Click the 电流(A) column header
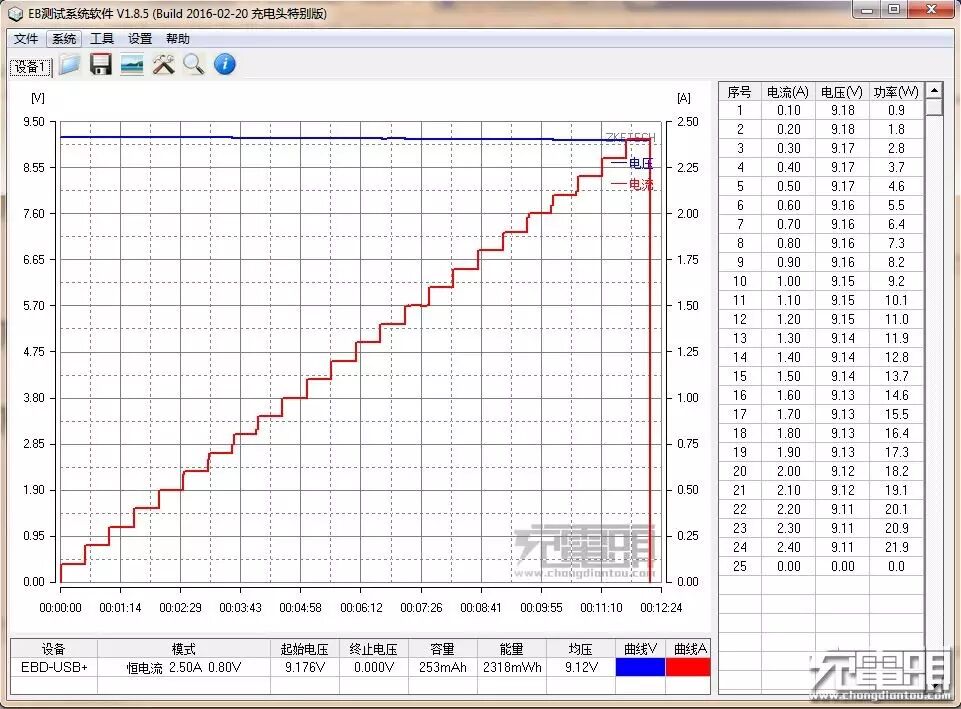Viewport: 961px width, 709px height. pos(788,92)
